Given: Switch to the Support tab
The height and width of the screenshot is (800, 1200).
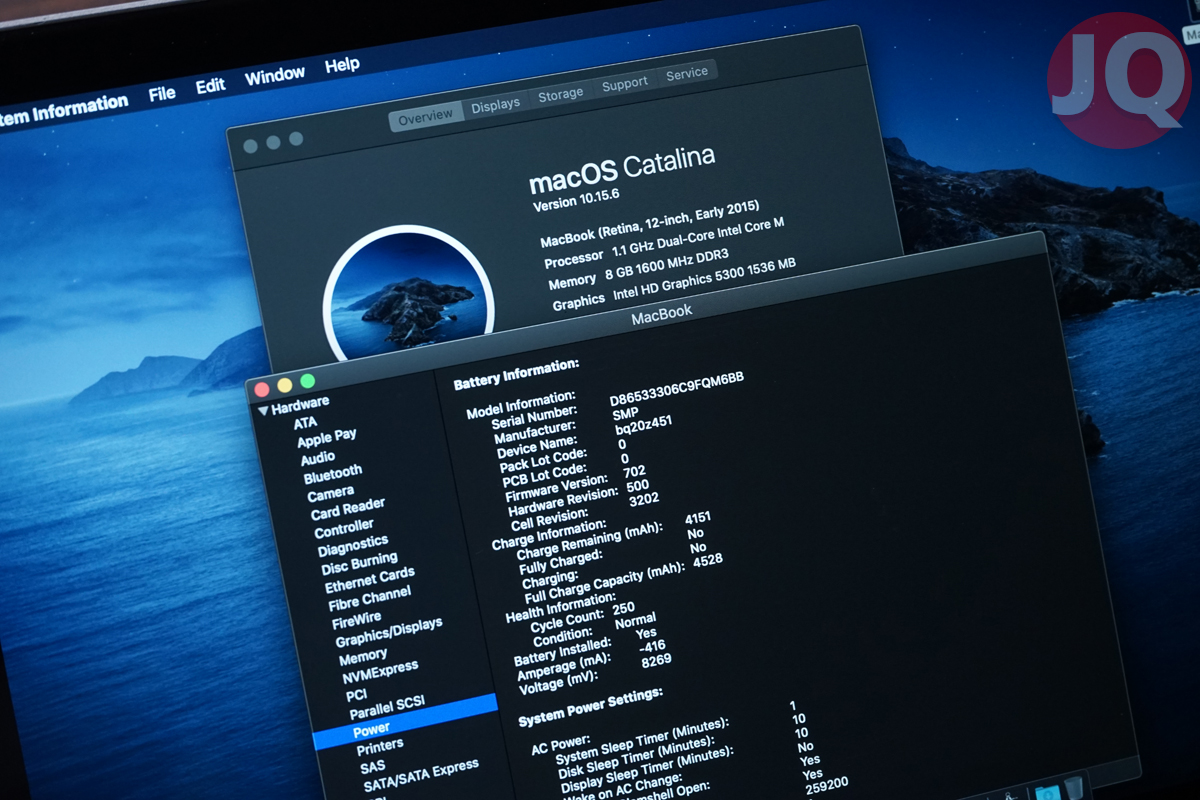Looking at the screenshot, I should pos(625,84).
